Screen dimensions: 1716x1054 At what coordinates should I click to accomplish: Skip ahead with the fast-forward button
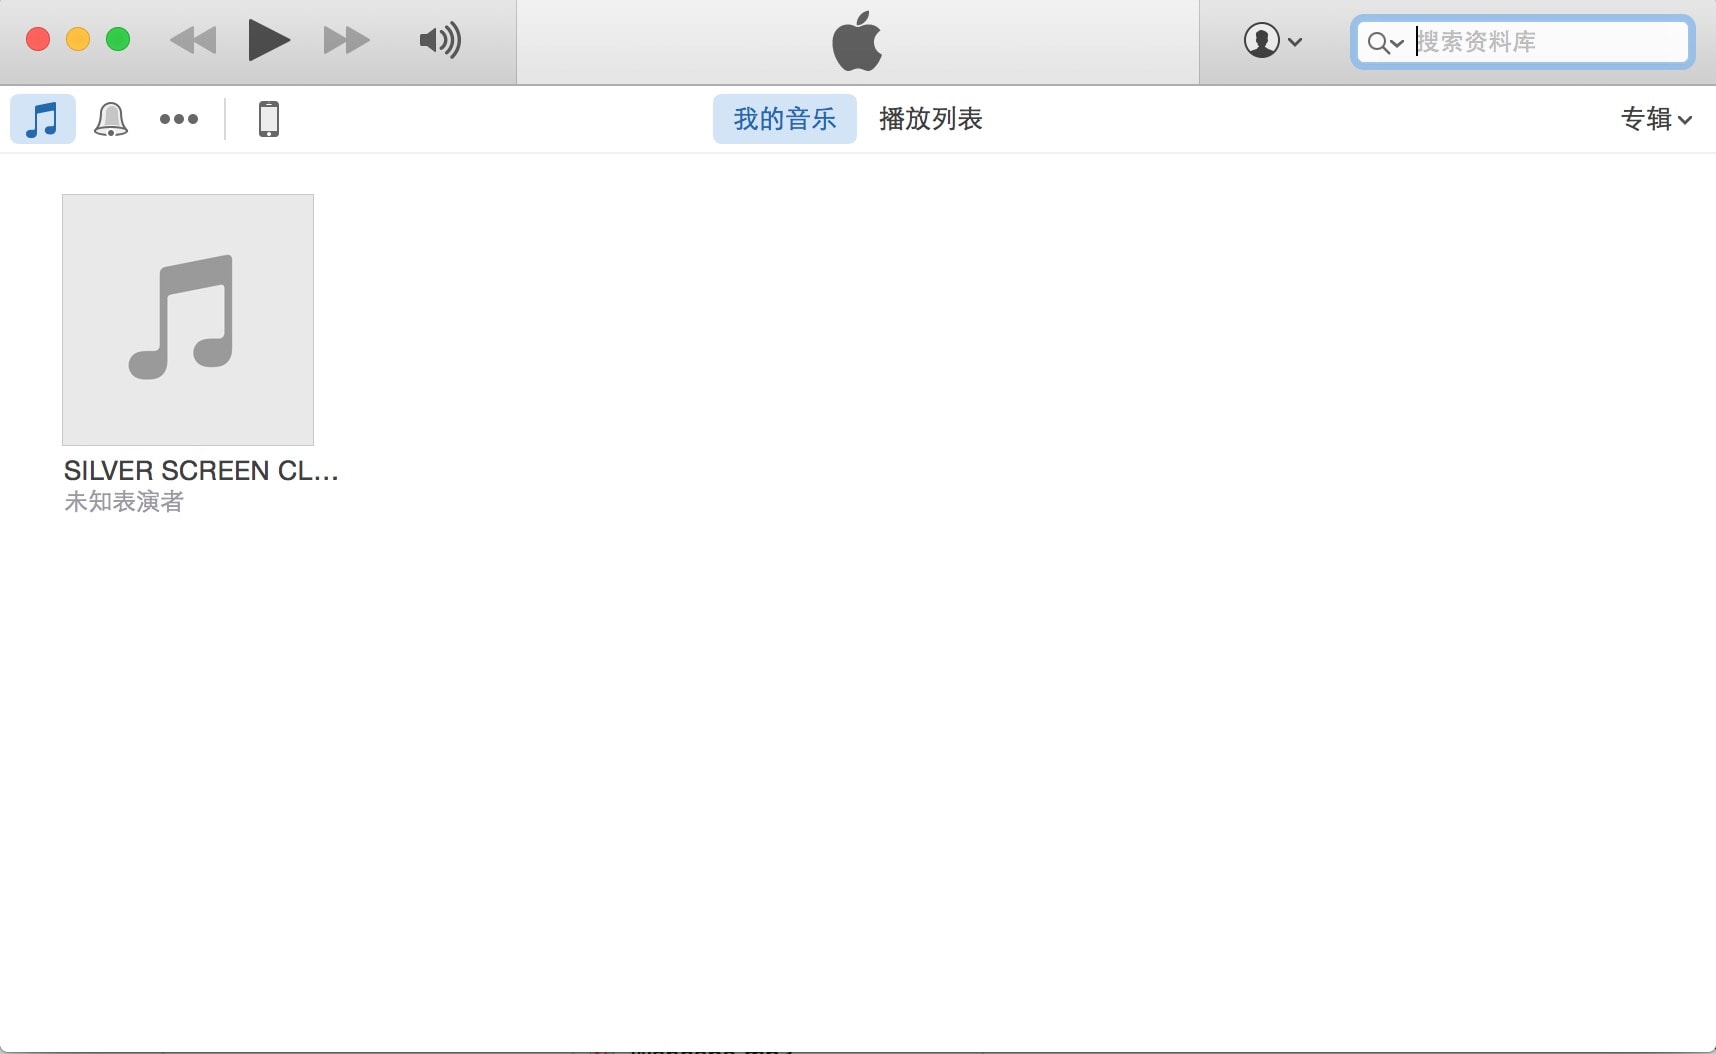(x=347, y=40)
